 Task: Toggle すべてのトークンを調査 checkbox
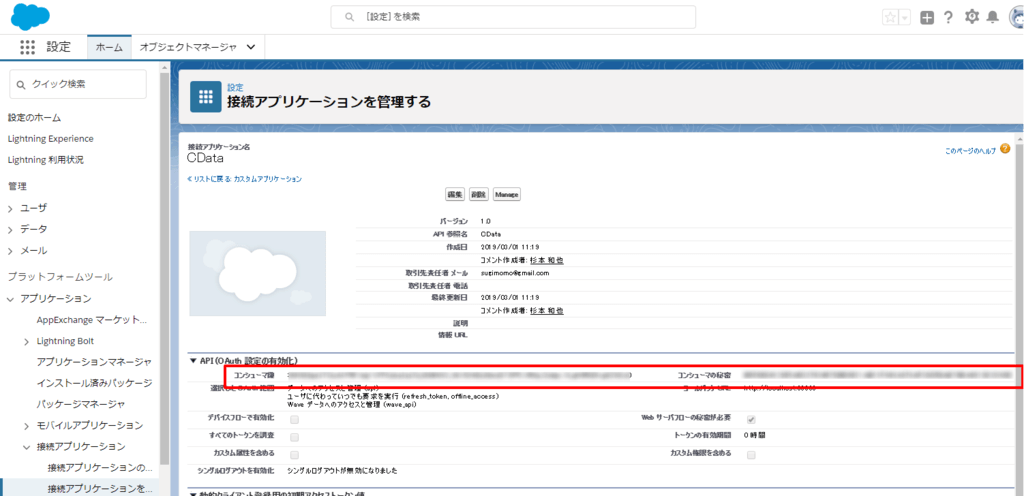coord(295,437)
